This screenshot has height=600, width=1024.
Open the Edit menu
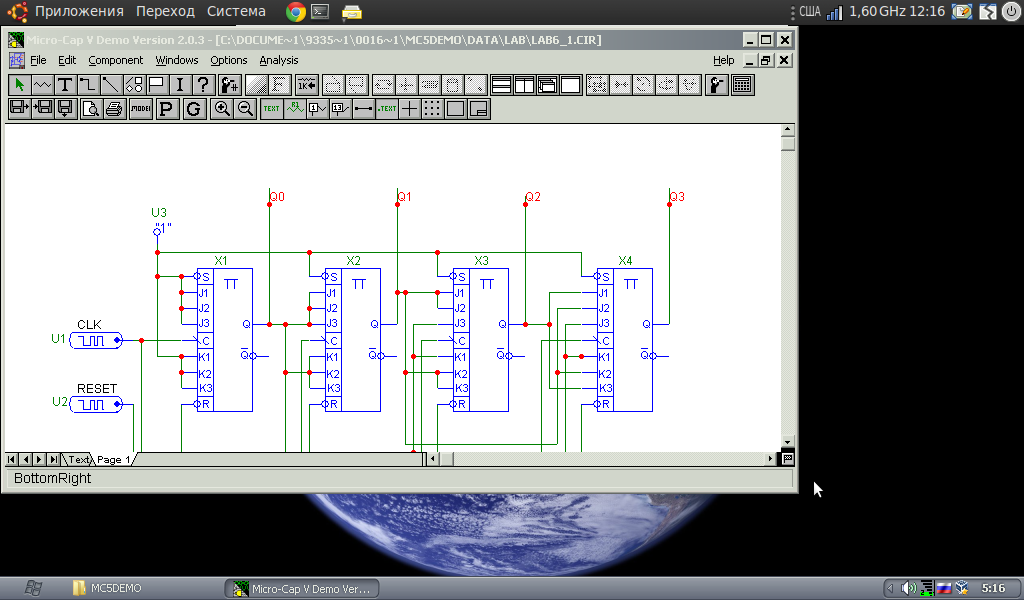[67, 60]
